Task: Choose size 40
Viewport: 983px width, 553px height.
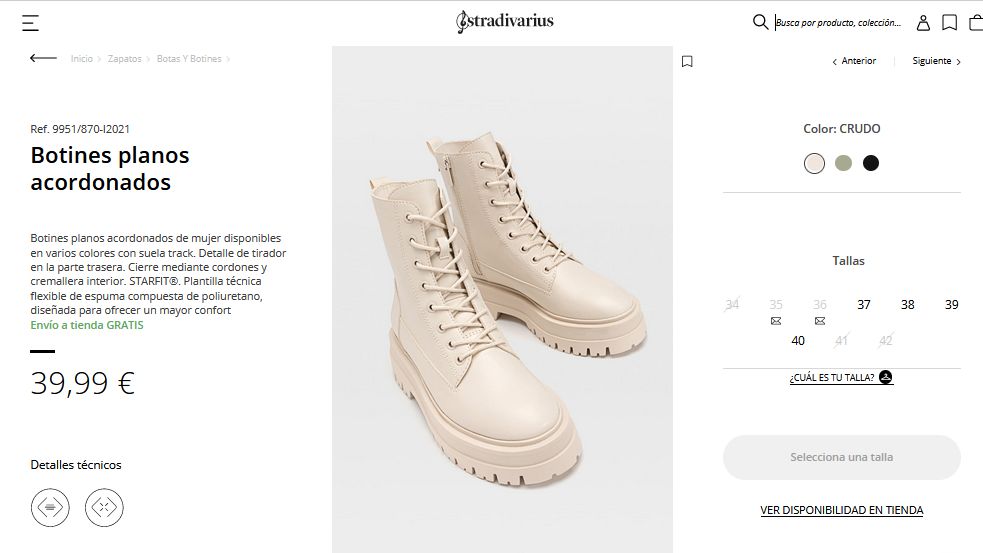Action: pos(798,341)
